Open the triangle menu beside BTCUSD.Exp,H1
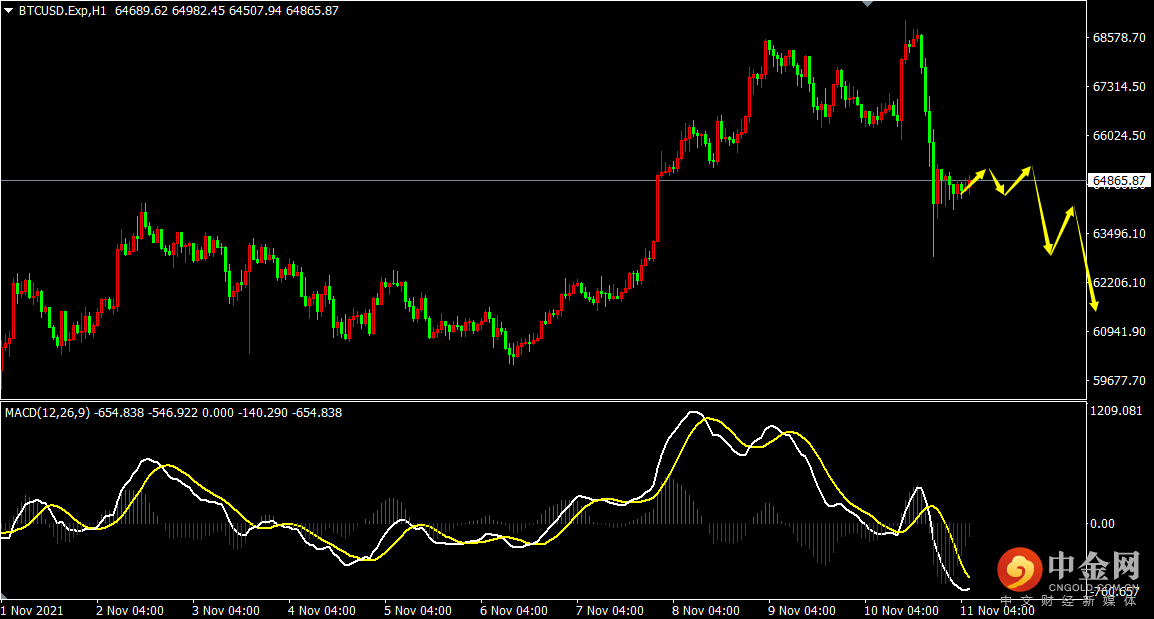 8,11
